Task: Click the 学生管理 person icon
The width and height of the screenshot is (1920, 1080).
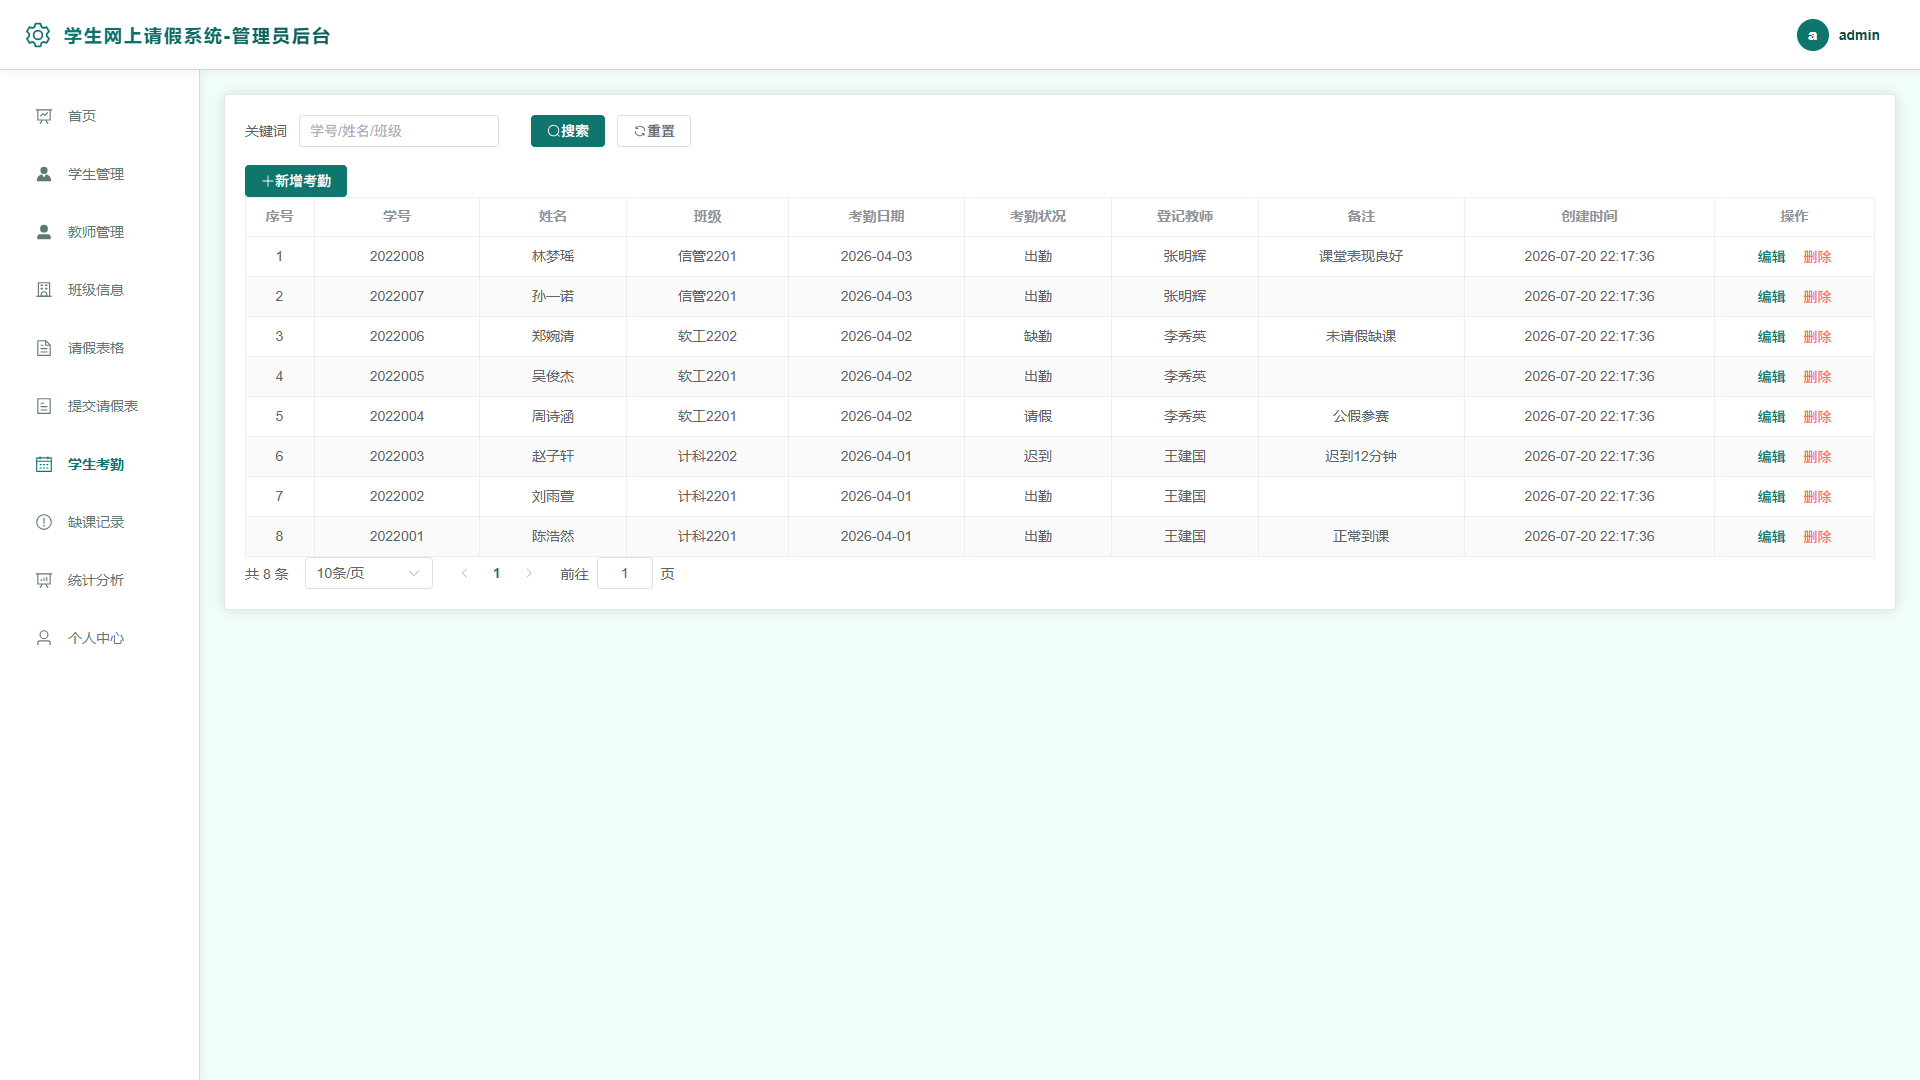Action: pos(44,174)
